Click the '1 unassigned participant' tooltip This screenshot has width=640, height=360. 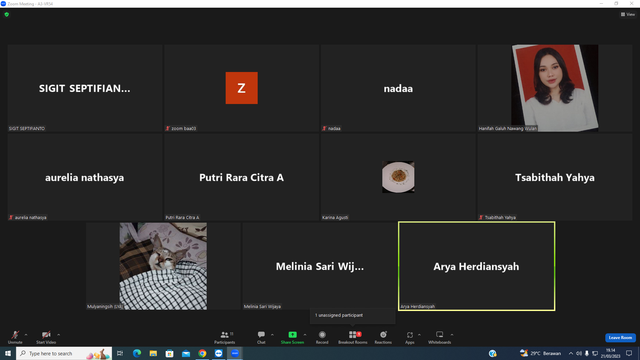click(x=353, y=316)
